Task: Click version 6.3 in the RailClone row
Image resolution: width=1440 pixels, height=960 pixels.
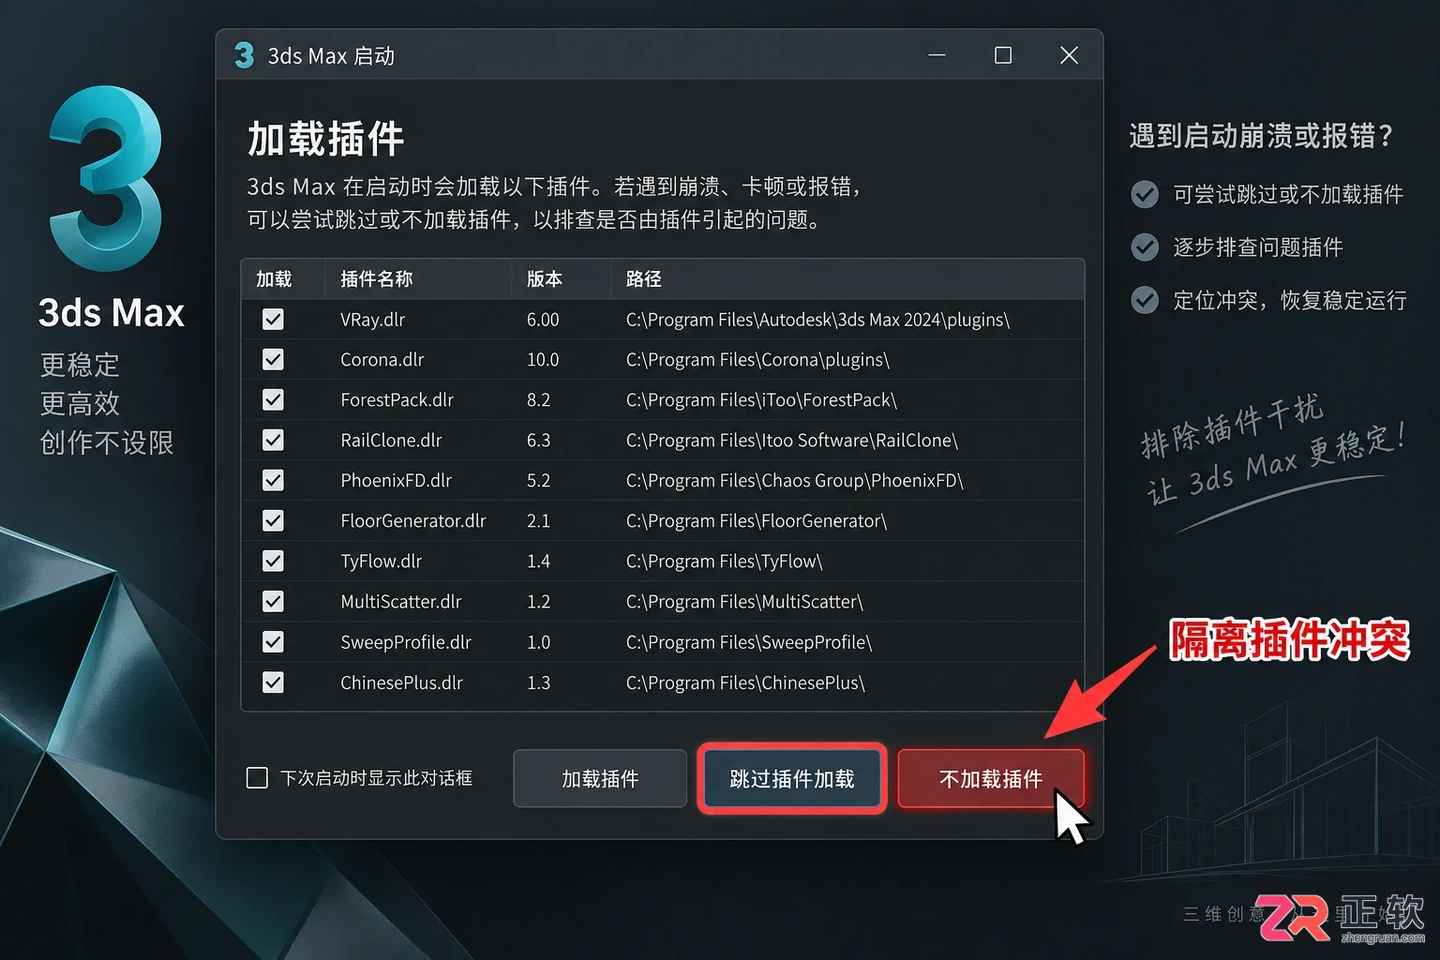Action: 539,440
